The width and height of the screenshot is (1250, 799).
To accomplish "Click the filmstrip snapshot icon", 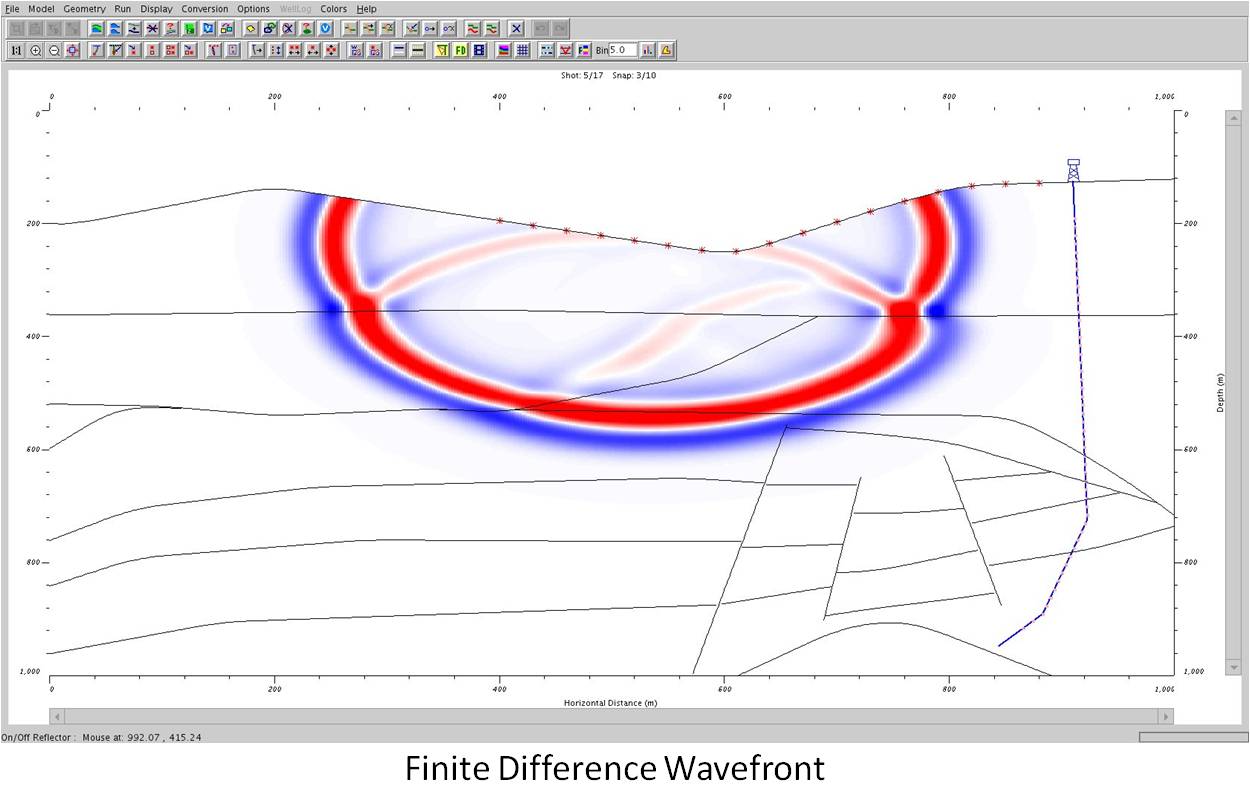I will [x=479, y=50].
